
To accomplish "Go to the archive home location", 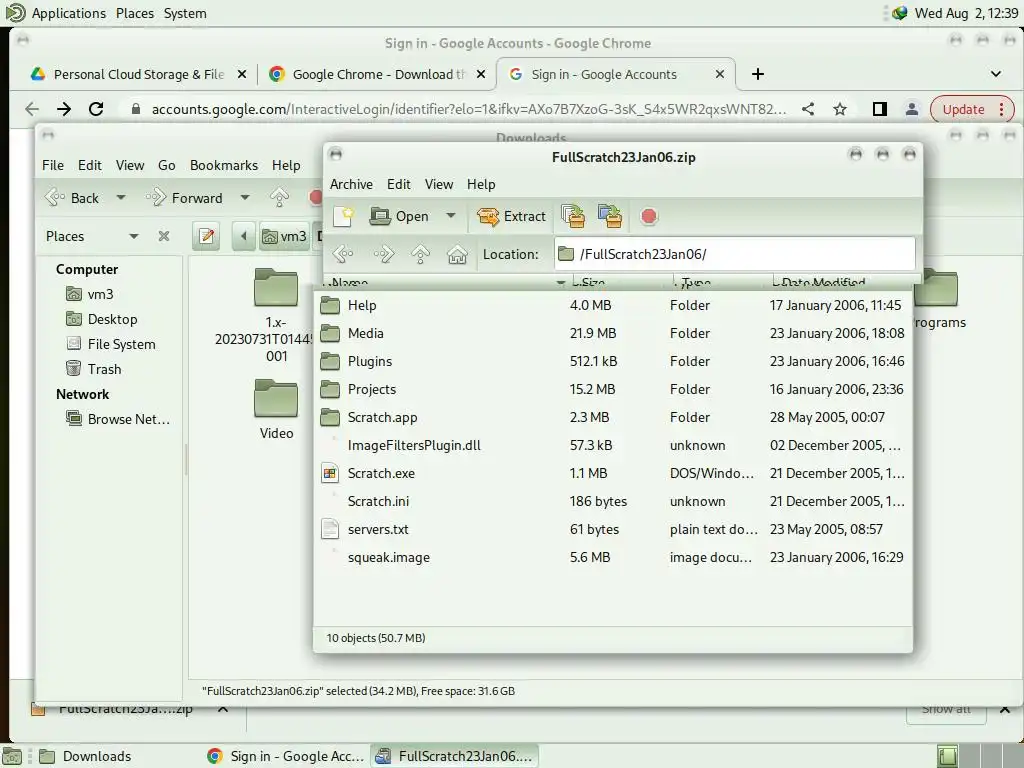I will click(x=457, y=254).
